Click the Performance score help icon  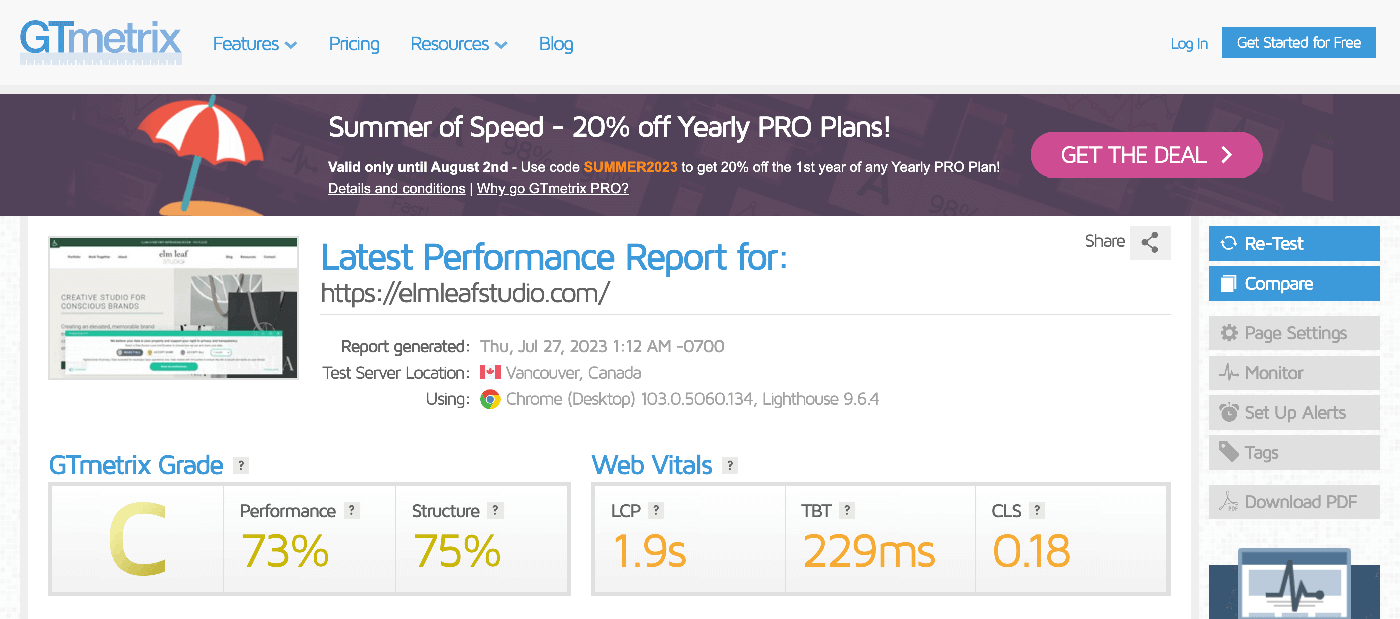pos(351,510)
